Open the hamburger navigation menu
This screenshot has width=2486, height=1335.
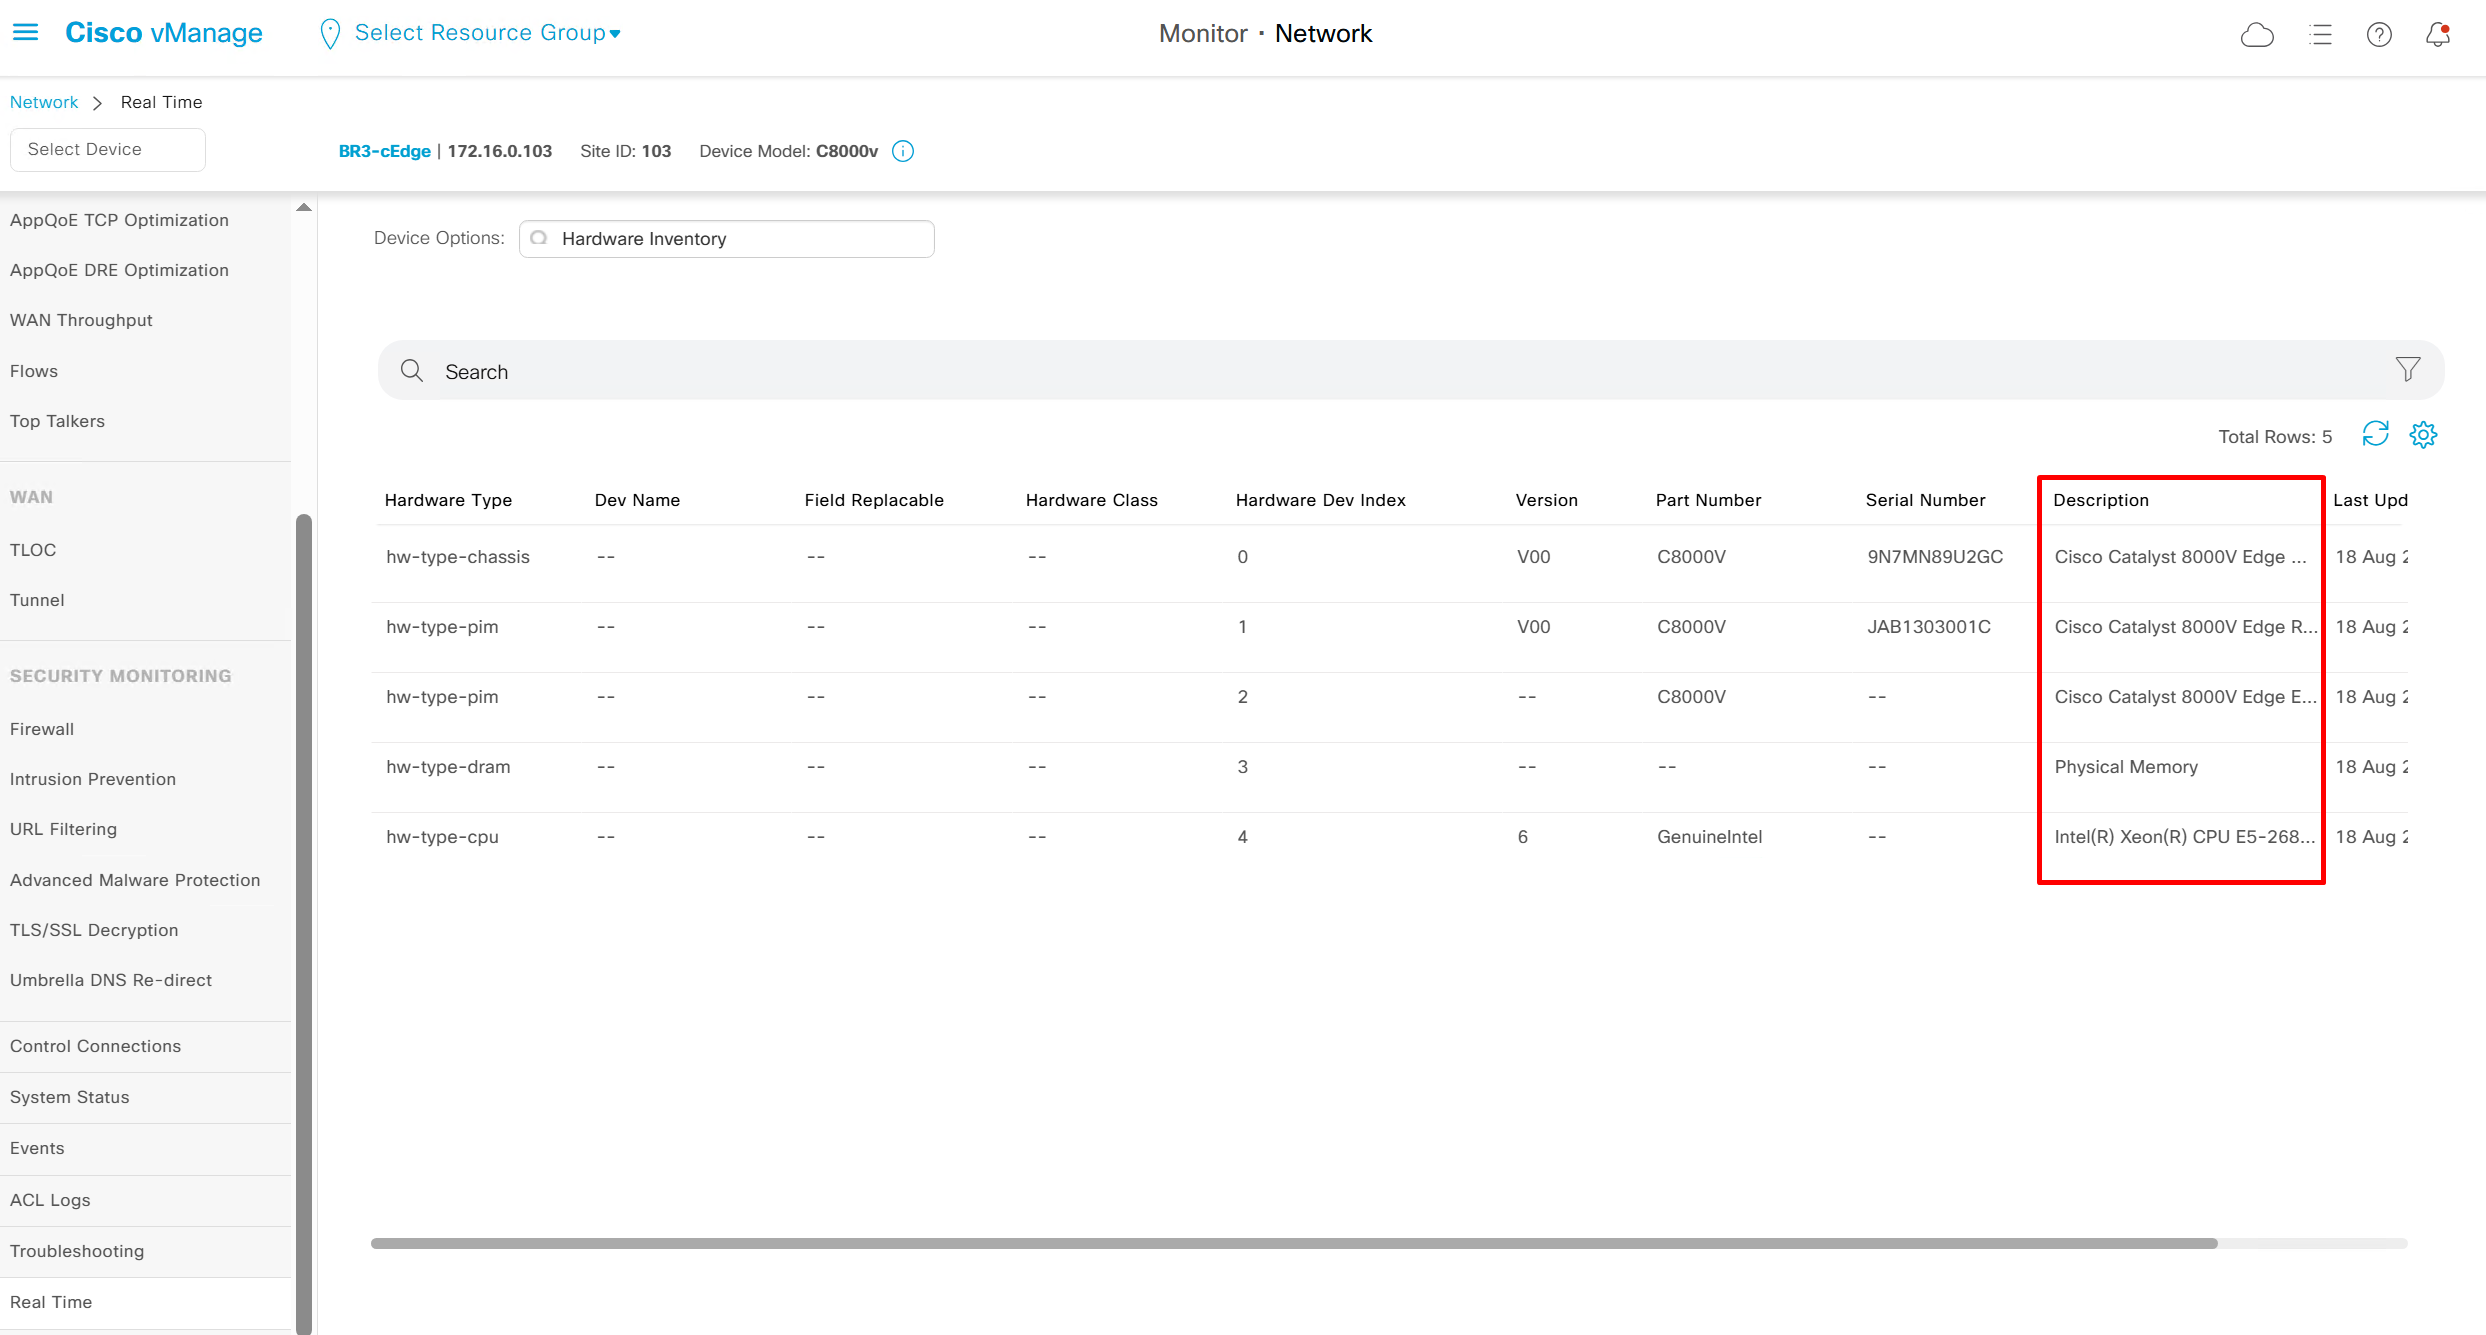[25, 33]
